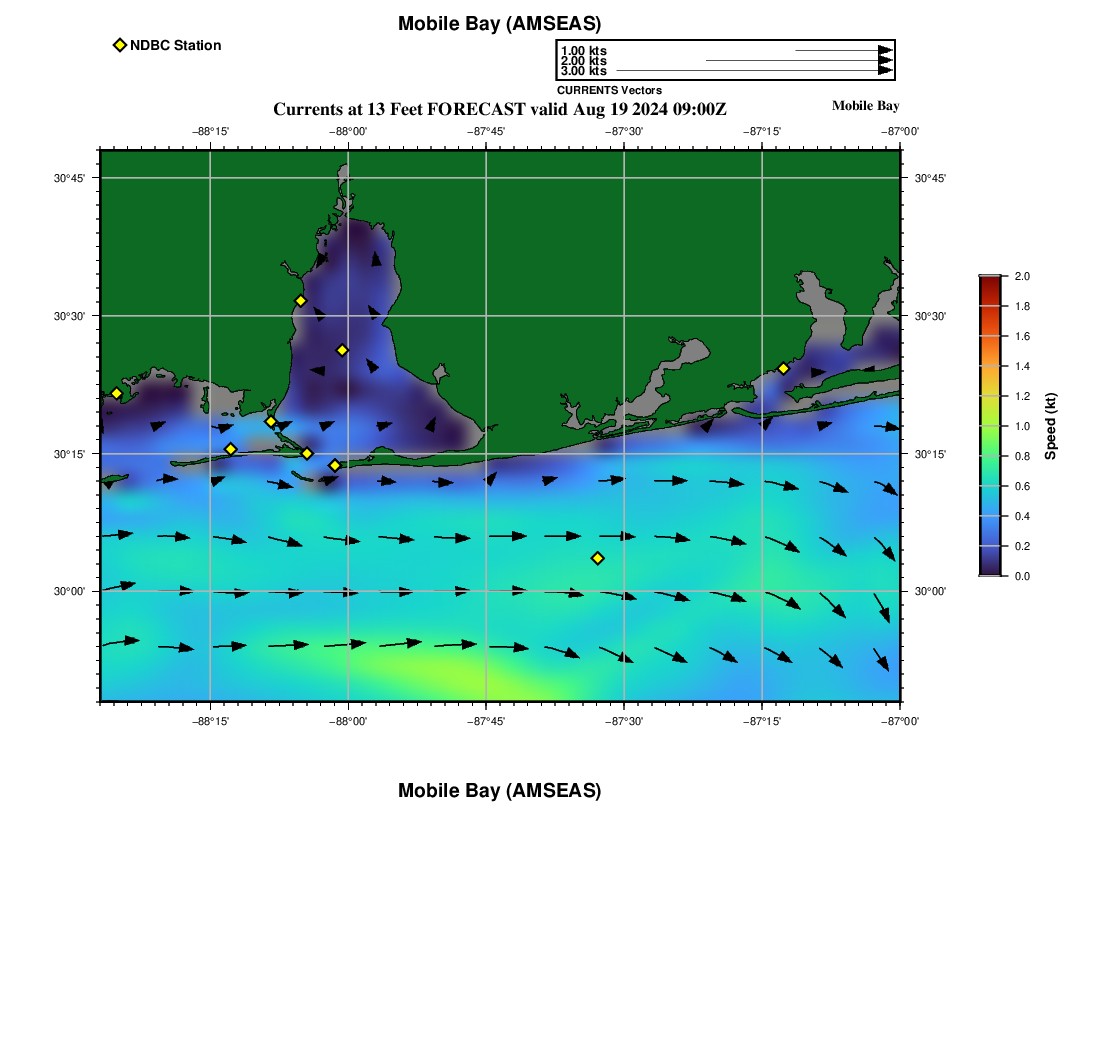Click the forecast valid time title text
The width and height of the screenshot is (1100, 1050).
tap(499, 109)
